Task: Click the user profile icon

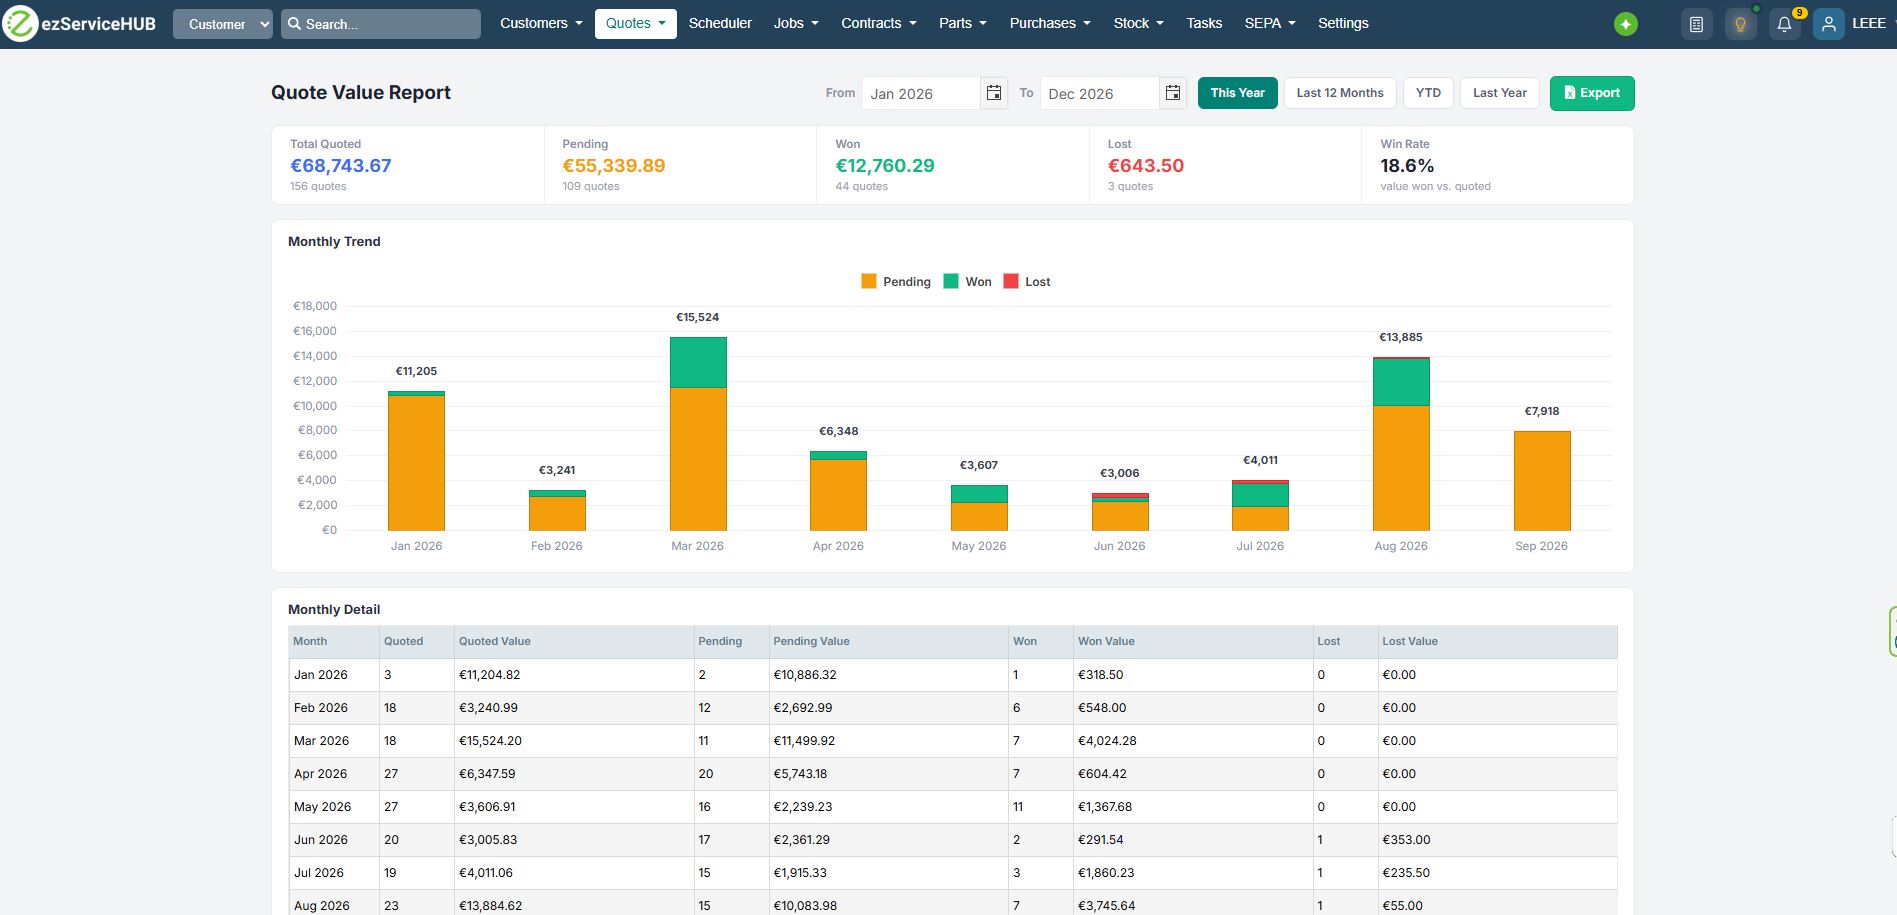Action: tap(1828, 24)
